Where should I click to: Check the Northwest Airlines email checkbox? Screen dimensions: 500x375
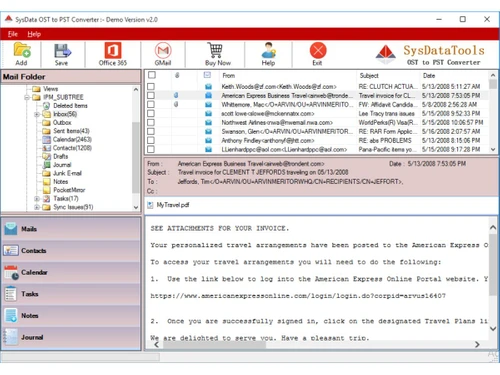click(151, 122)
